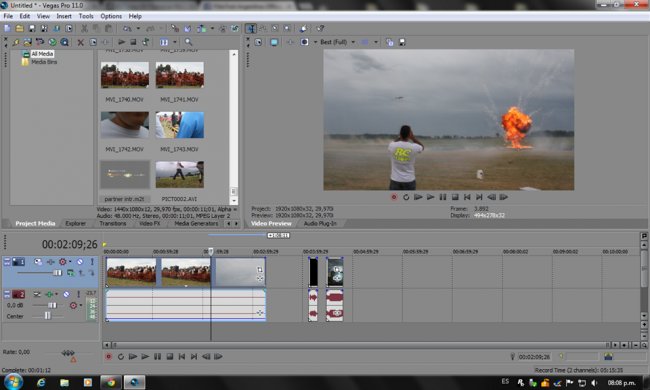Open dropdown next to Auto Crossfades toolbar icon
Image resolution: width=650 pixels, height=390 pixels.
coord(213,29)
